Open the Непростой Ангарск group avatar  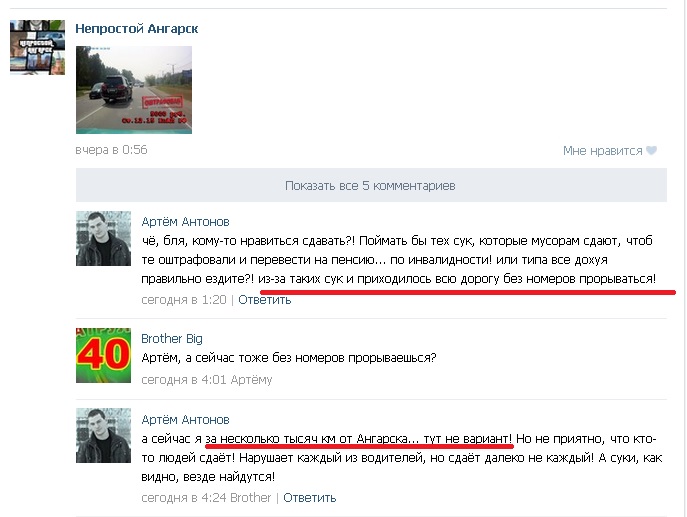point(37,47)
